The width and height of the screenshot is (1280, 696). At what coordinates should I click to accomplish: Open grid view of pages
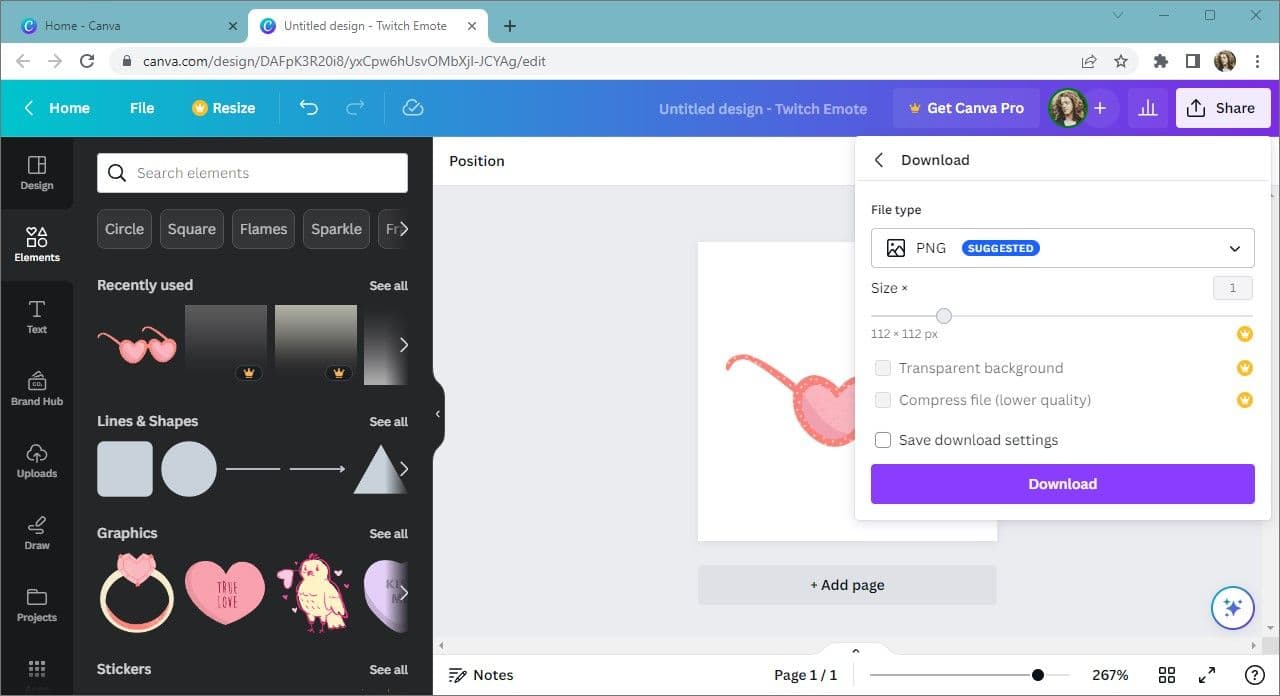(x=1166, y=675)
